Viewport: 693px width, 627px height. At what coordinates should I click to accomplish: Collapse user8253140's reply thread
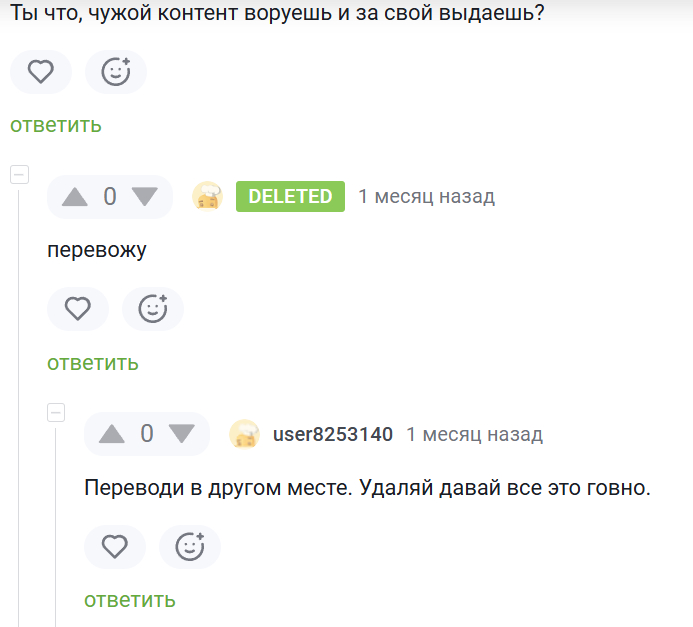point(56,412)
